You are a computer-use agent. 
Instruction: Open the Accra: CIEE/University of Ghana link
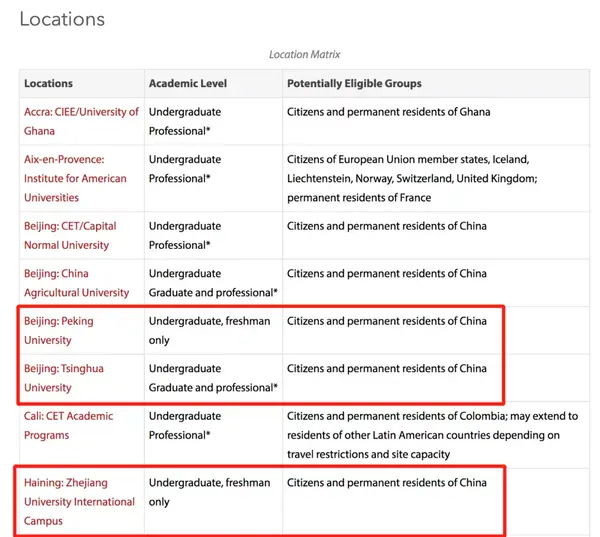point(81,121)
